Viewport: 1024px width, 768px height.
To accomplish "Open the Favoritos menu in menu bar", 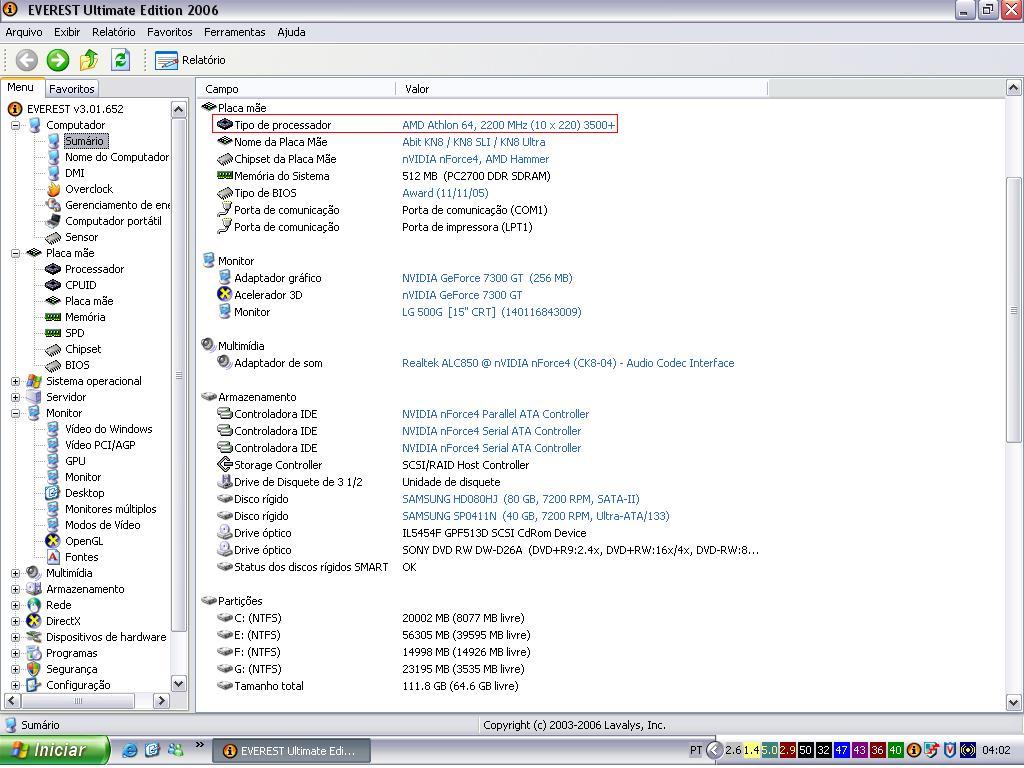I will 170,32.
